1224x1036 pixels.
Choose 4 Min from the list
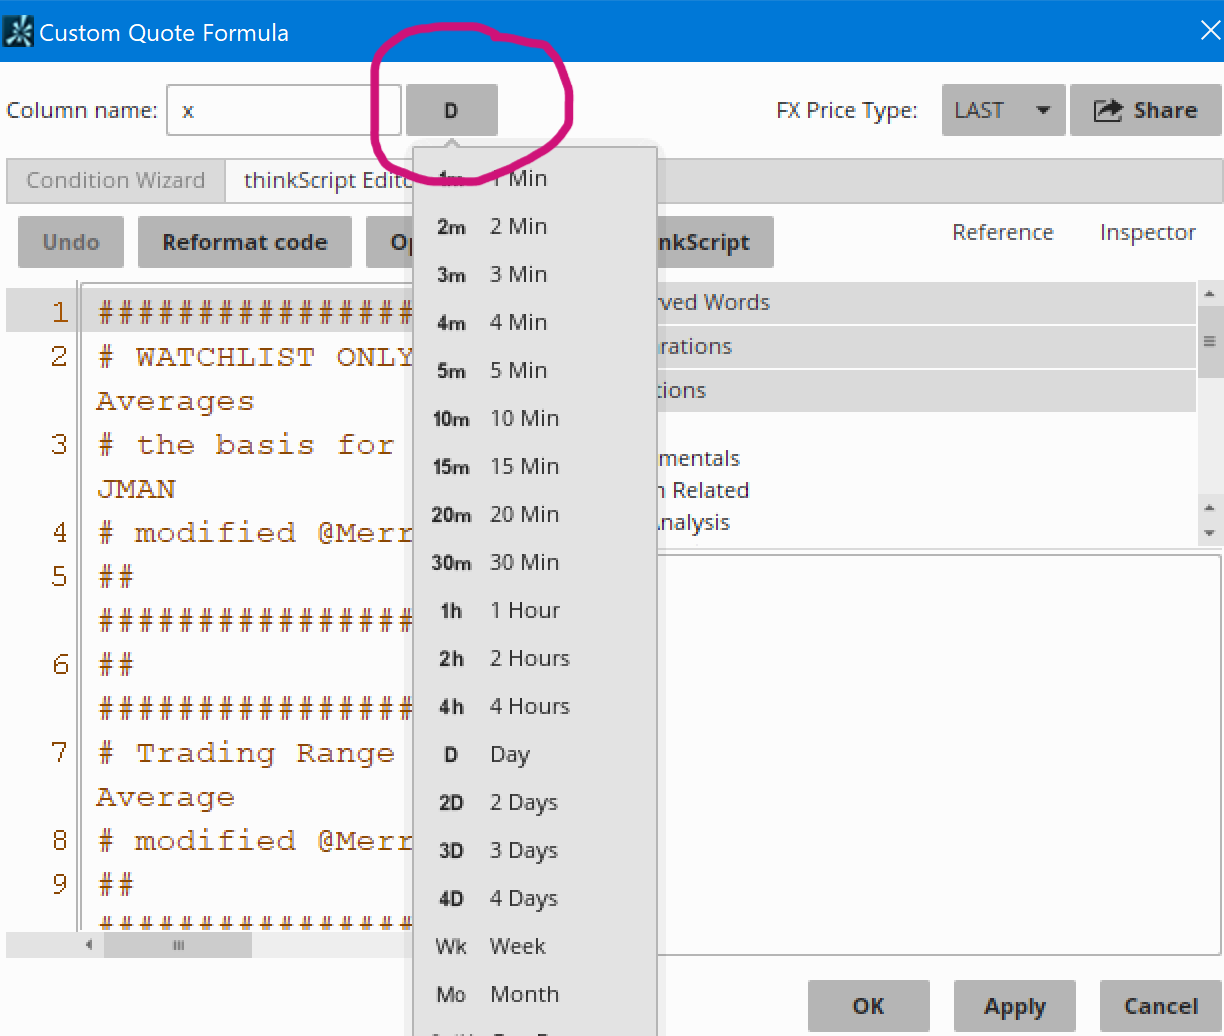(x=535, y=322)
